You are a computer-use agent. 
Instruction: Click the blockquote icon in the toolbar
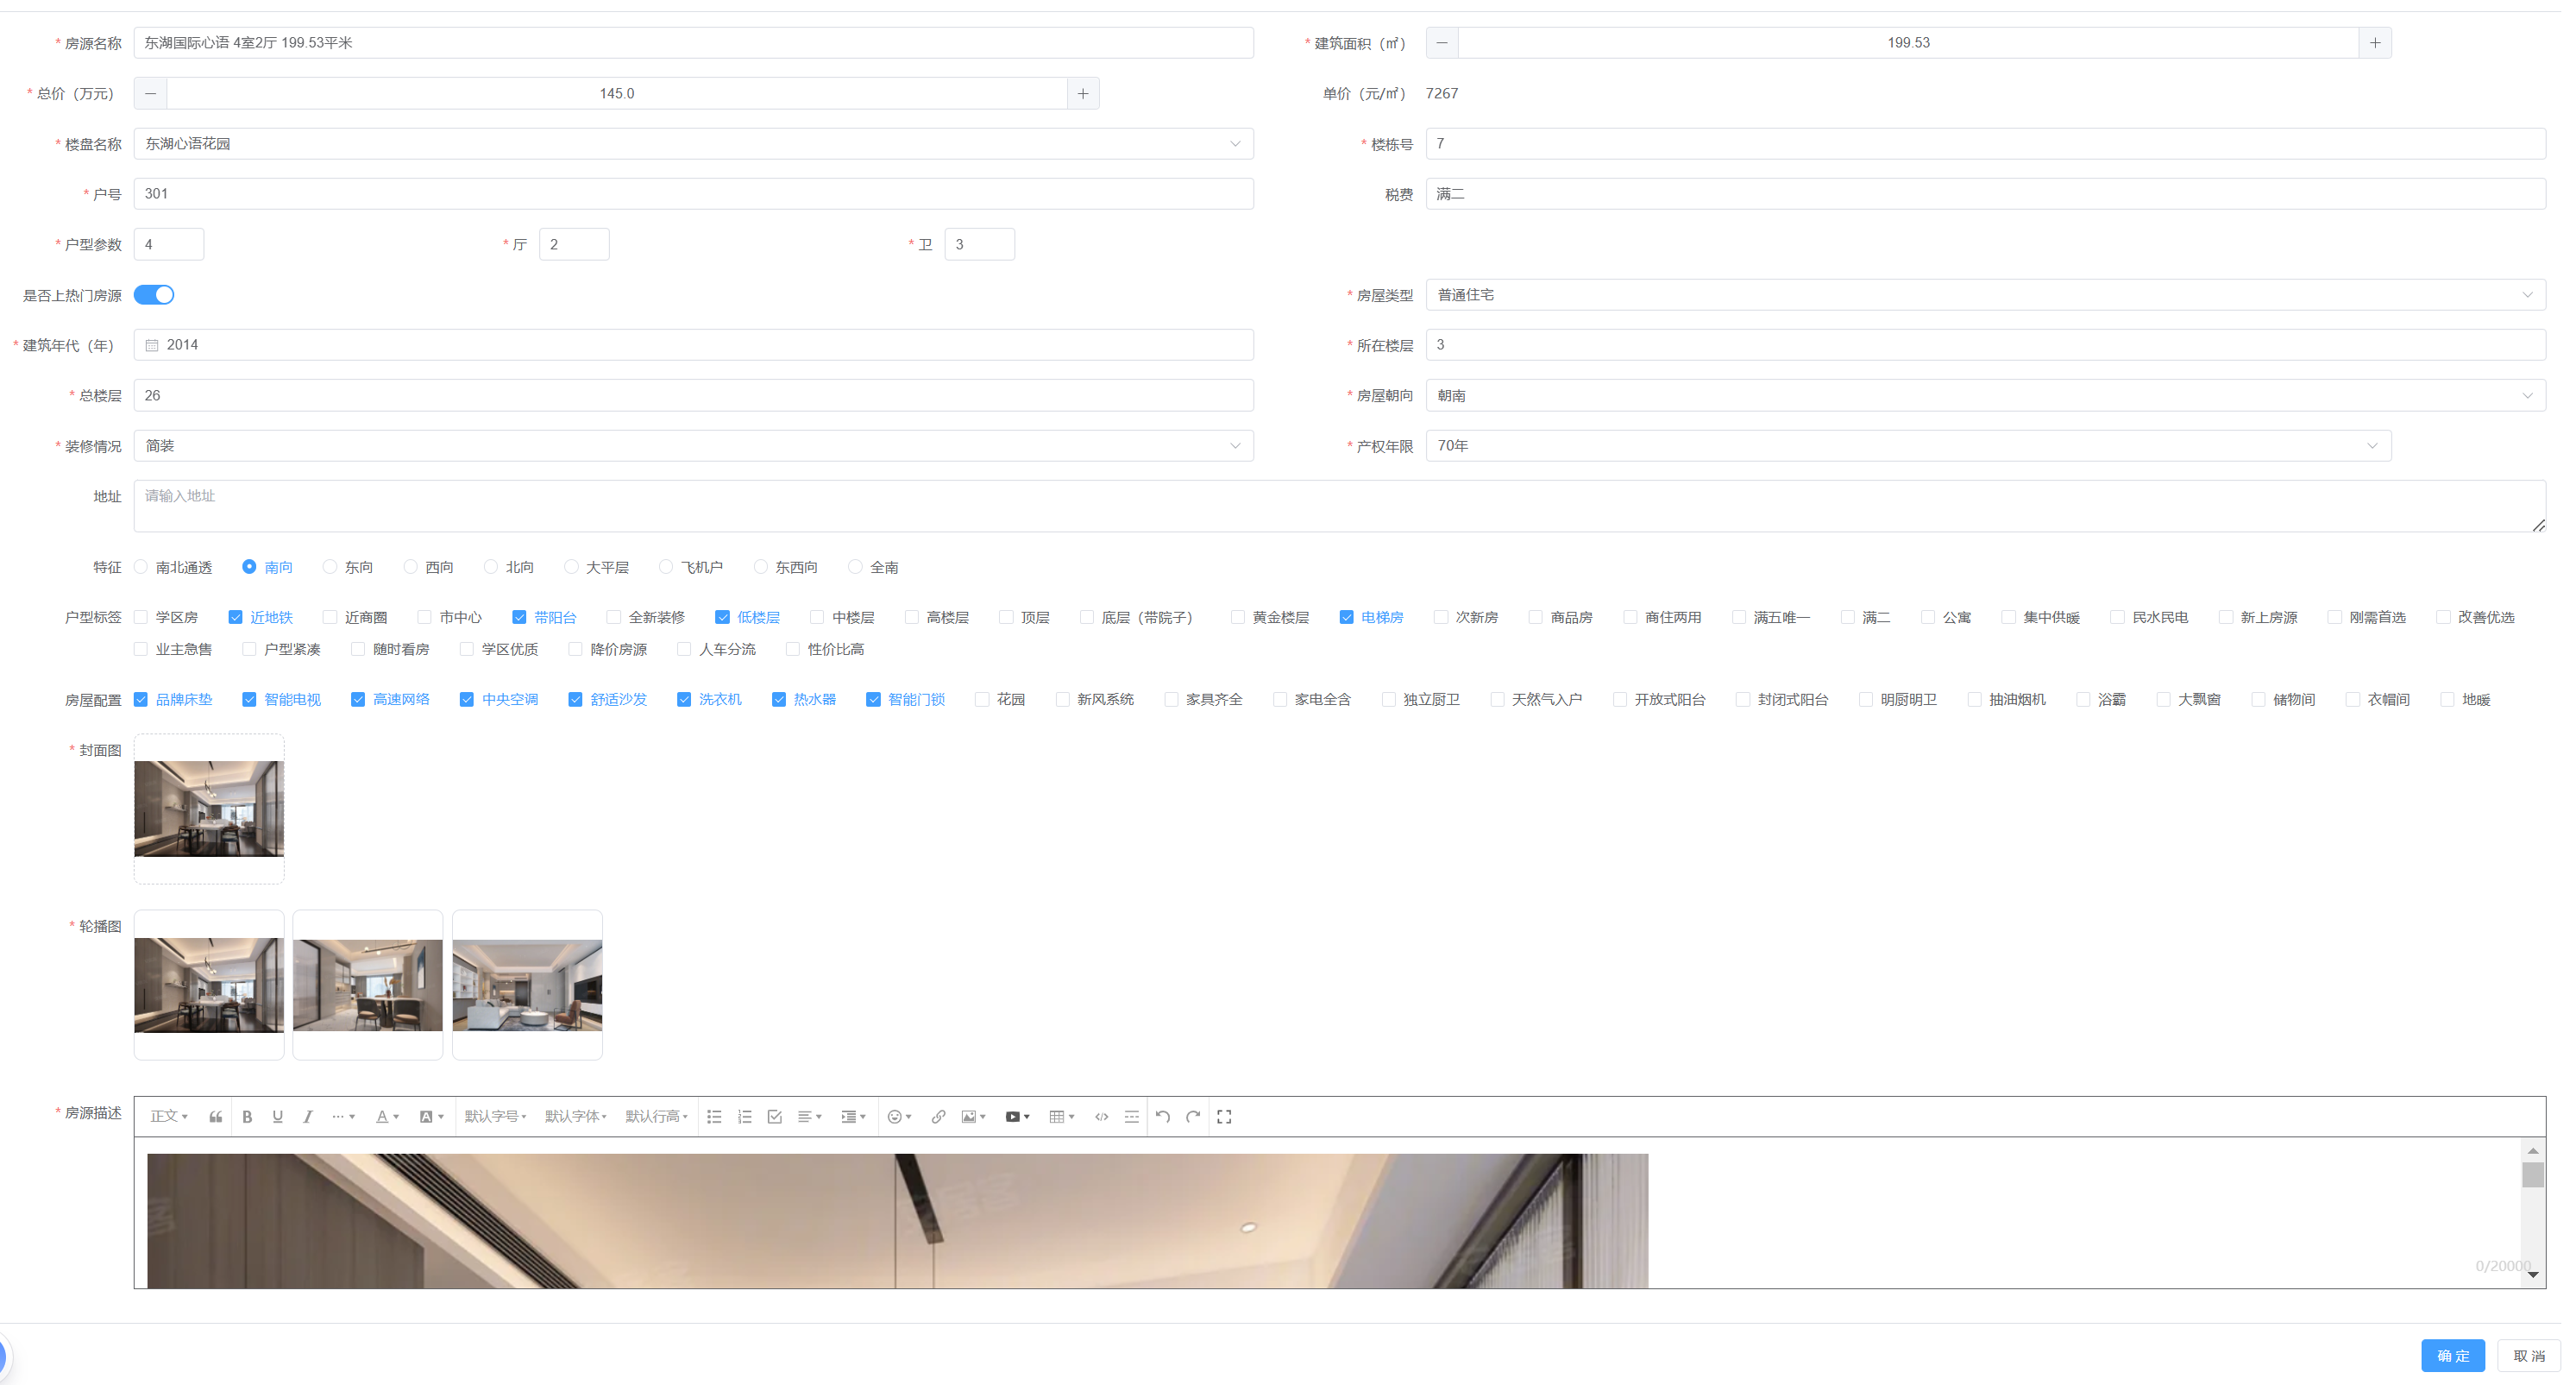[215, 1117]
